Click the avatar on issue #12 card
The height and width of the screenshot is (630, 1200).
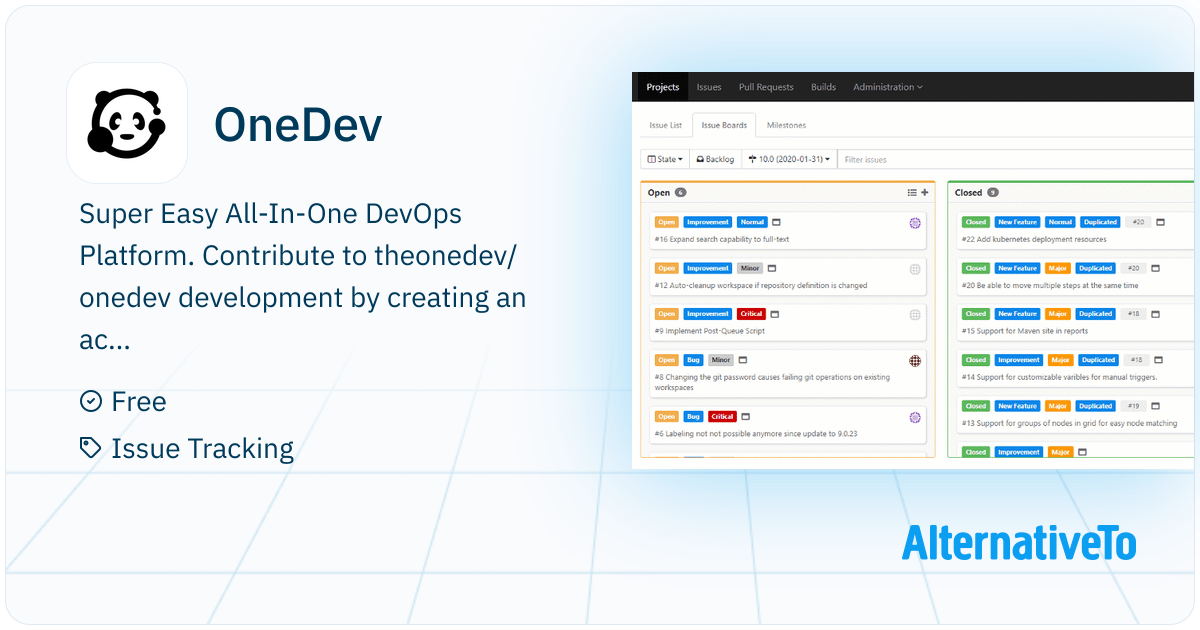915,269
